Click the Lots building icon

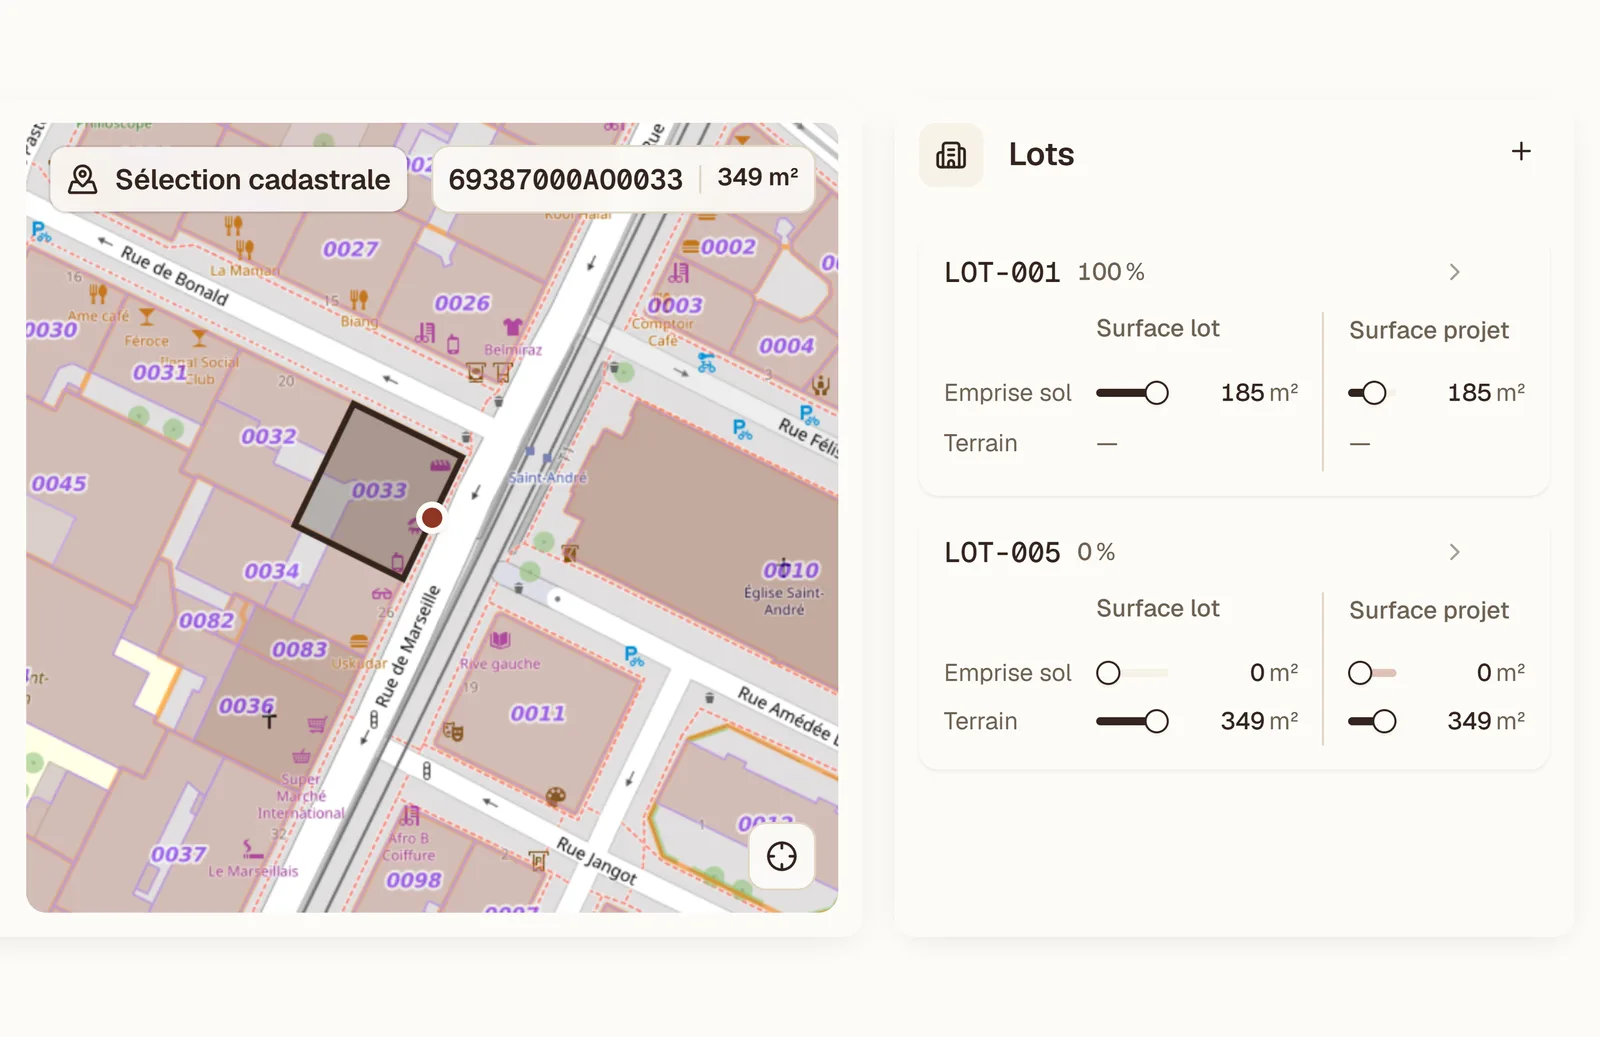point(951,155)
